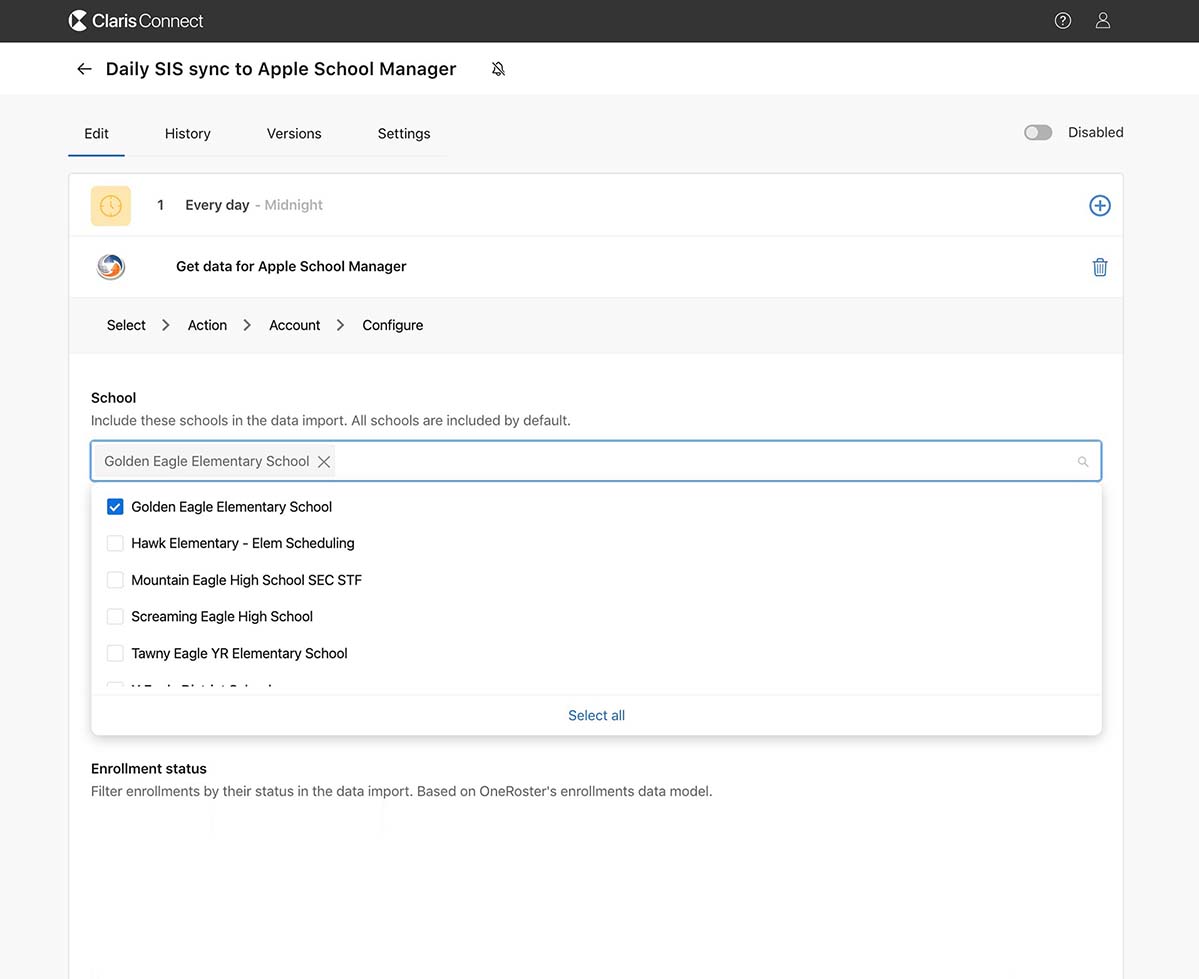Image resolution: width=1199 pixels, height=979 pixels.
Task: Open the help question mark icon
Action: click(x=1062, y=21)
